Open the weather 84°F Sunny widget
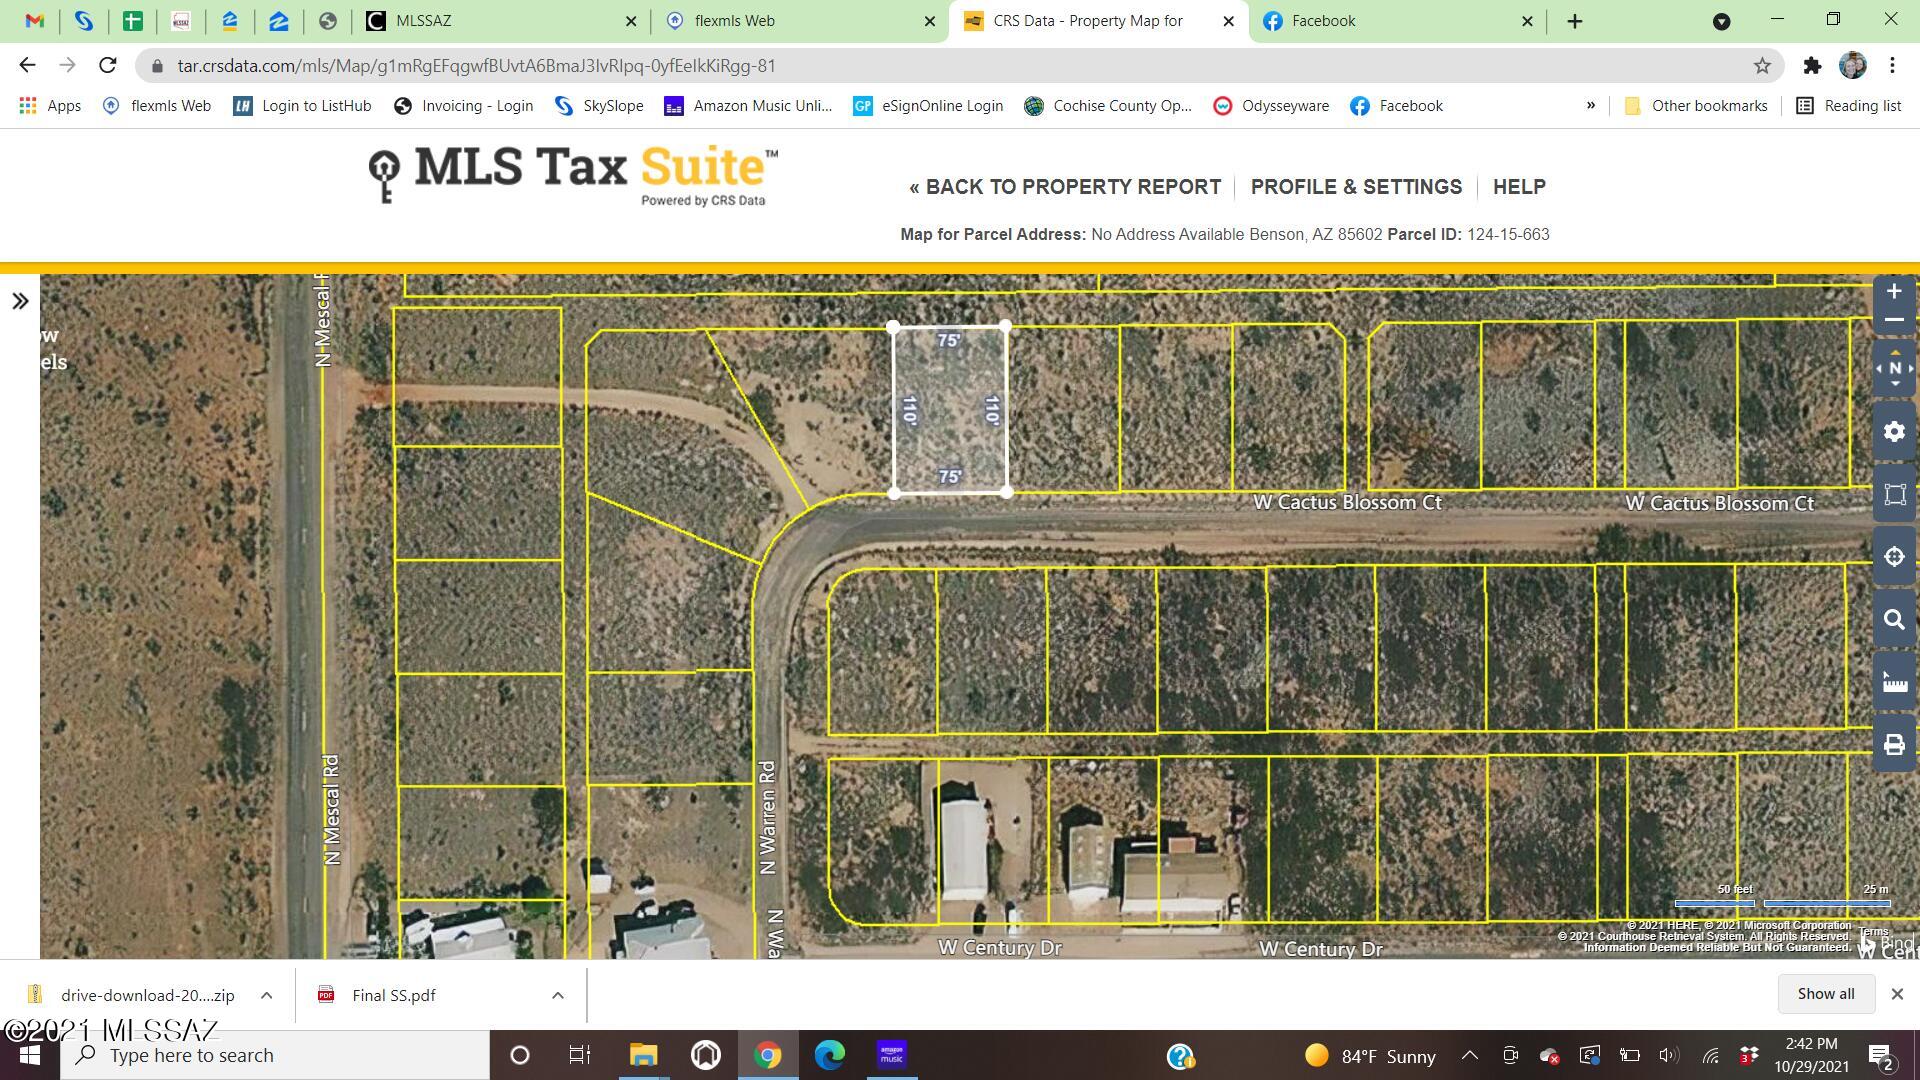 [x=1370, y=1056]
